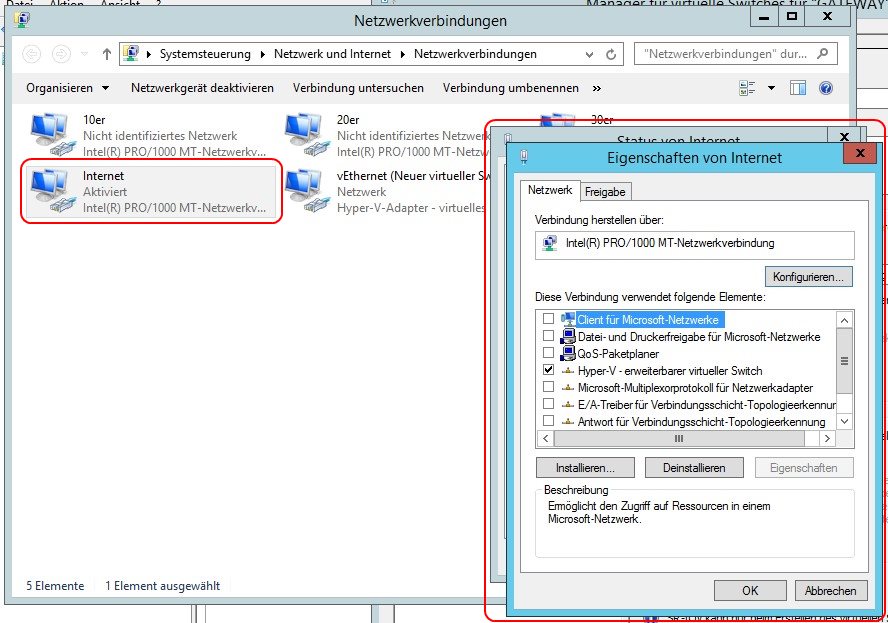Open address bar history dropdown

(589, 54)
